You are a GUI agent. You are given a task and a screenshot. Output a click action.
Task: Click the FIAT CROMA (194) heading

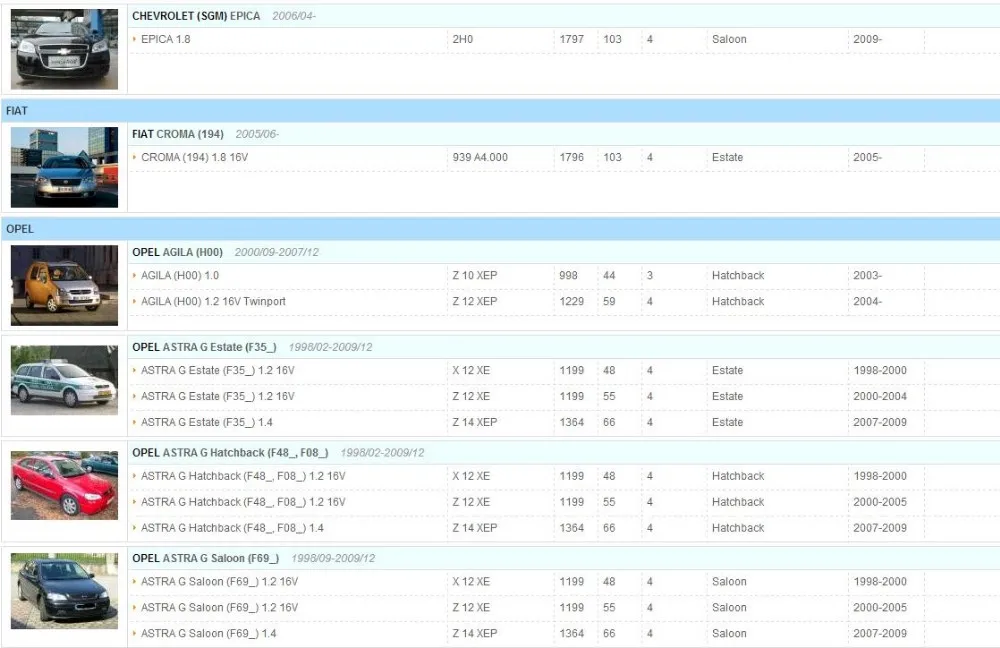[178, 134]
